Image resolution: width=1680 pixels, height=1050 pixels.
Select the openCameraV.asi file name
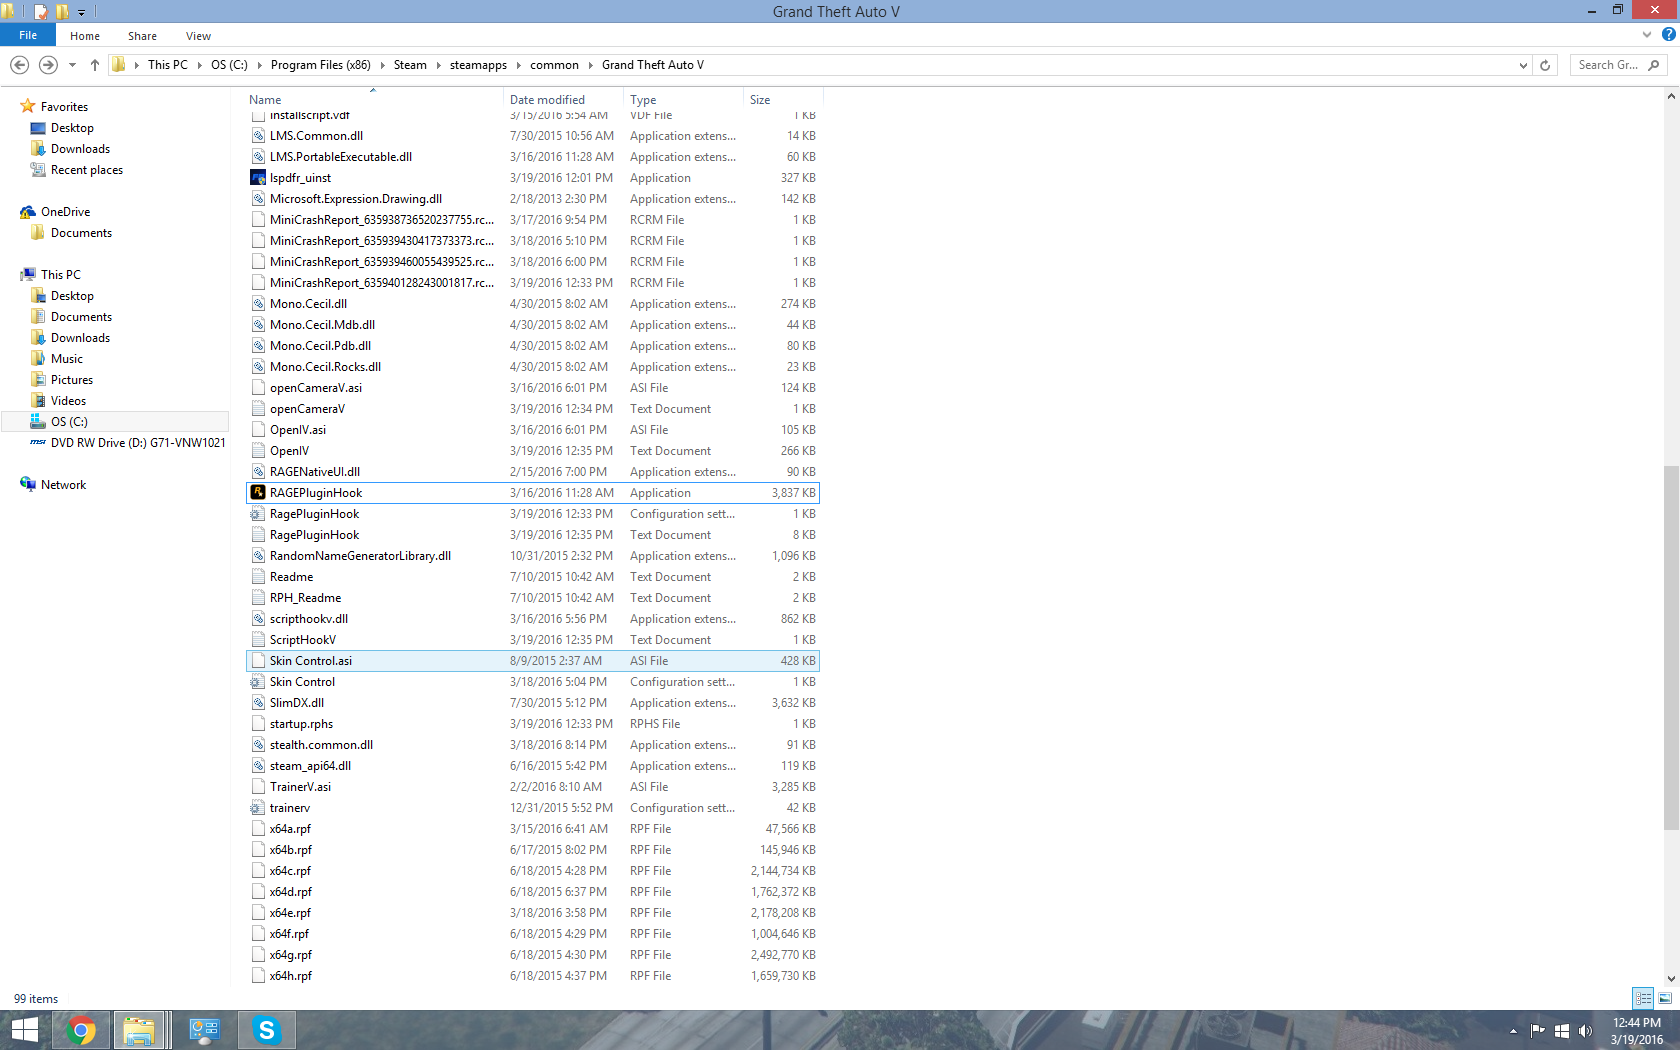316,388
